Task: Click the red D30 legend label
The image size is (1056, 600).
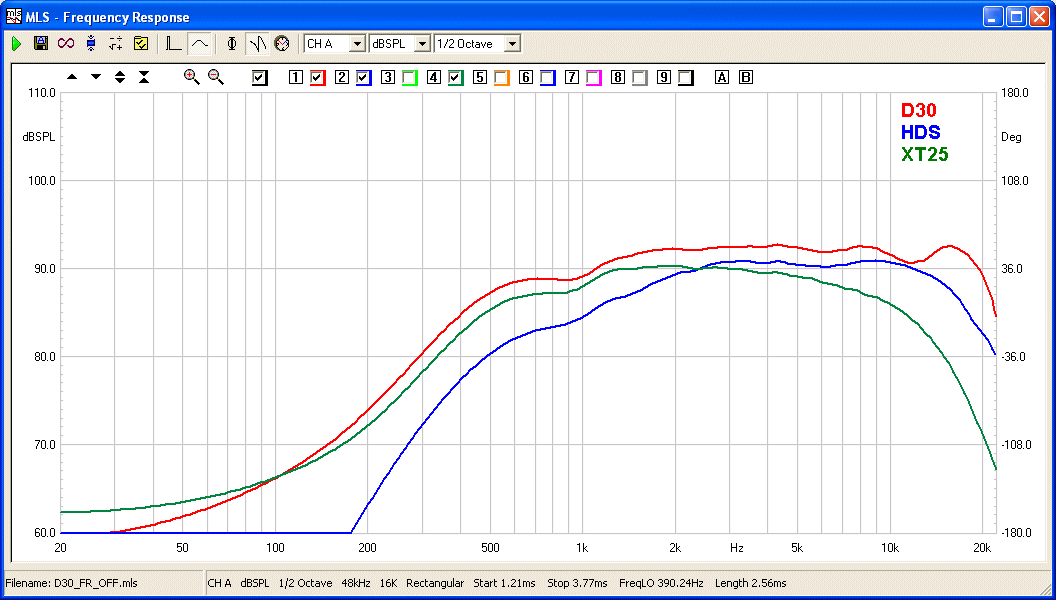Action: click(x=919, y=110)
